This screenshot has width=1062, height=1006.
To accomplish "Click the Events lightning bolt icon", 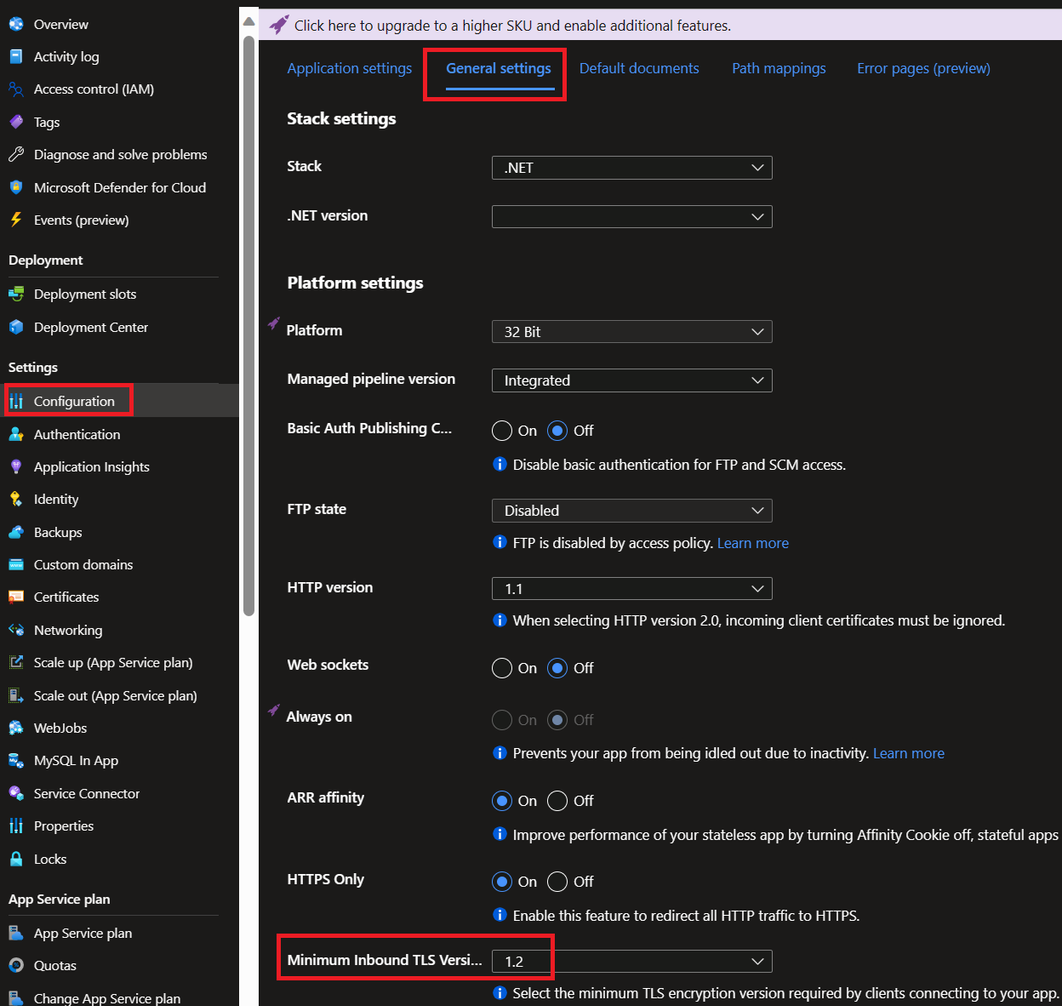I will (16, 220).
